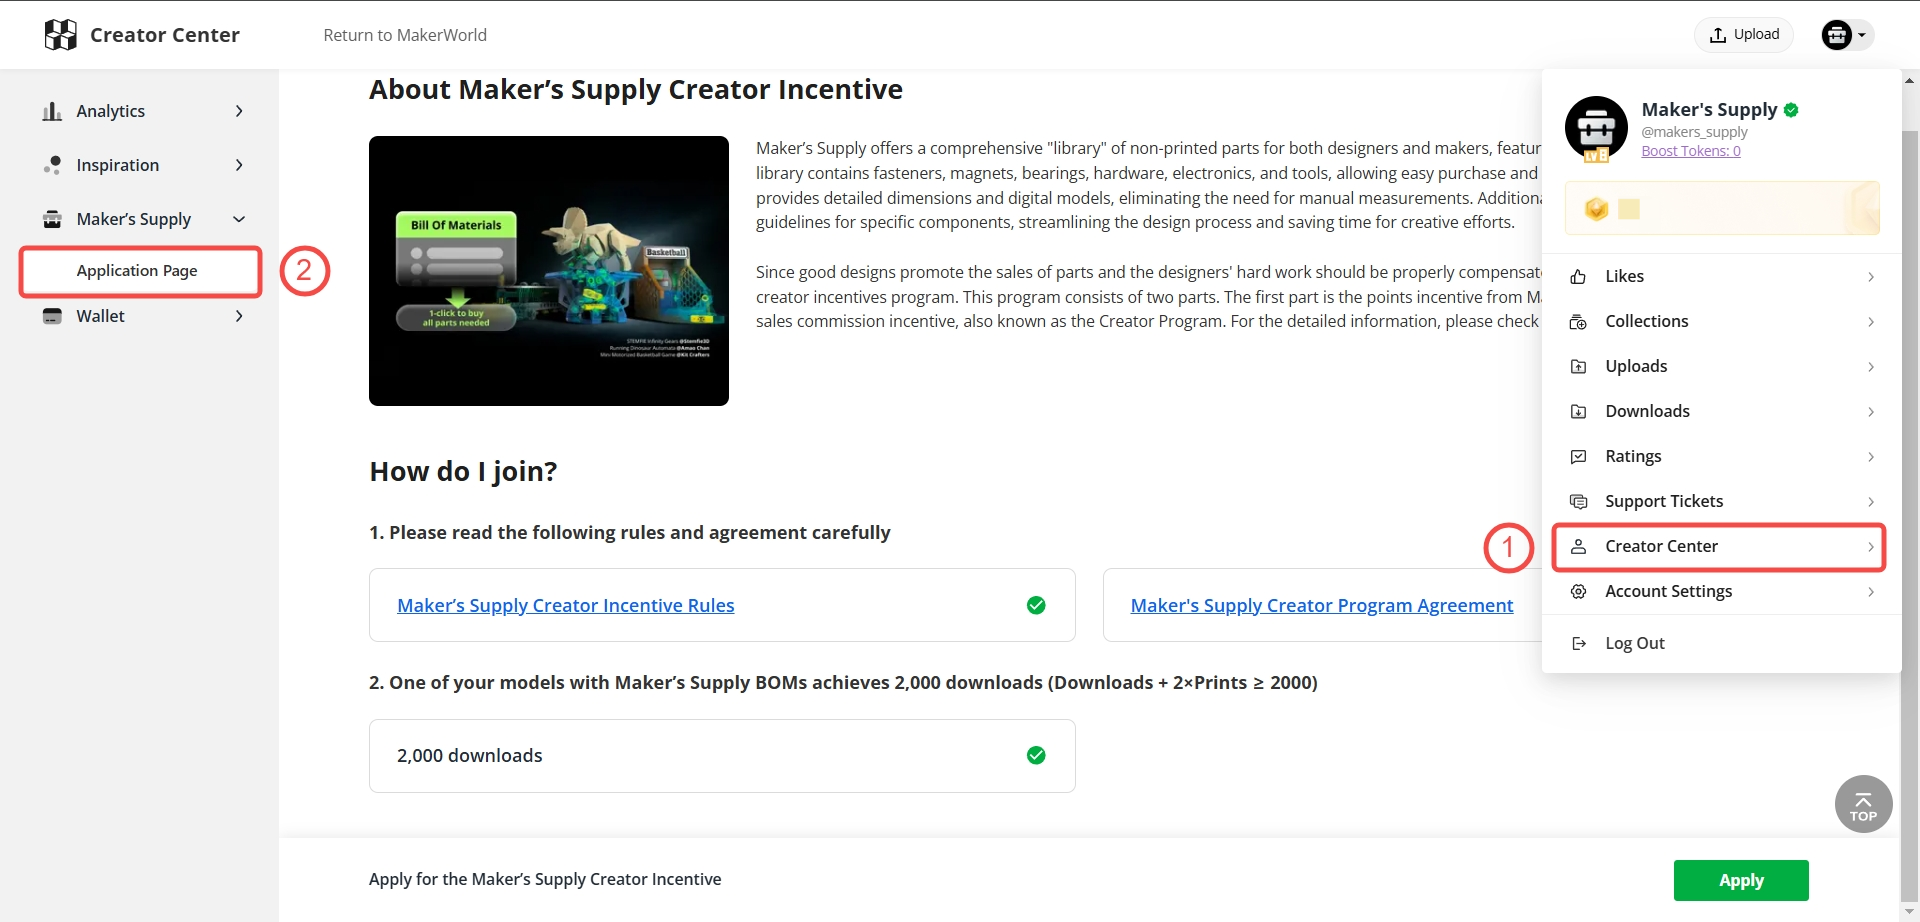Screen dimensions: 1920x922
Task: Collapse the Maker's Supply sidebar section
Action: tap(239, 219)
